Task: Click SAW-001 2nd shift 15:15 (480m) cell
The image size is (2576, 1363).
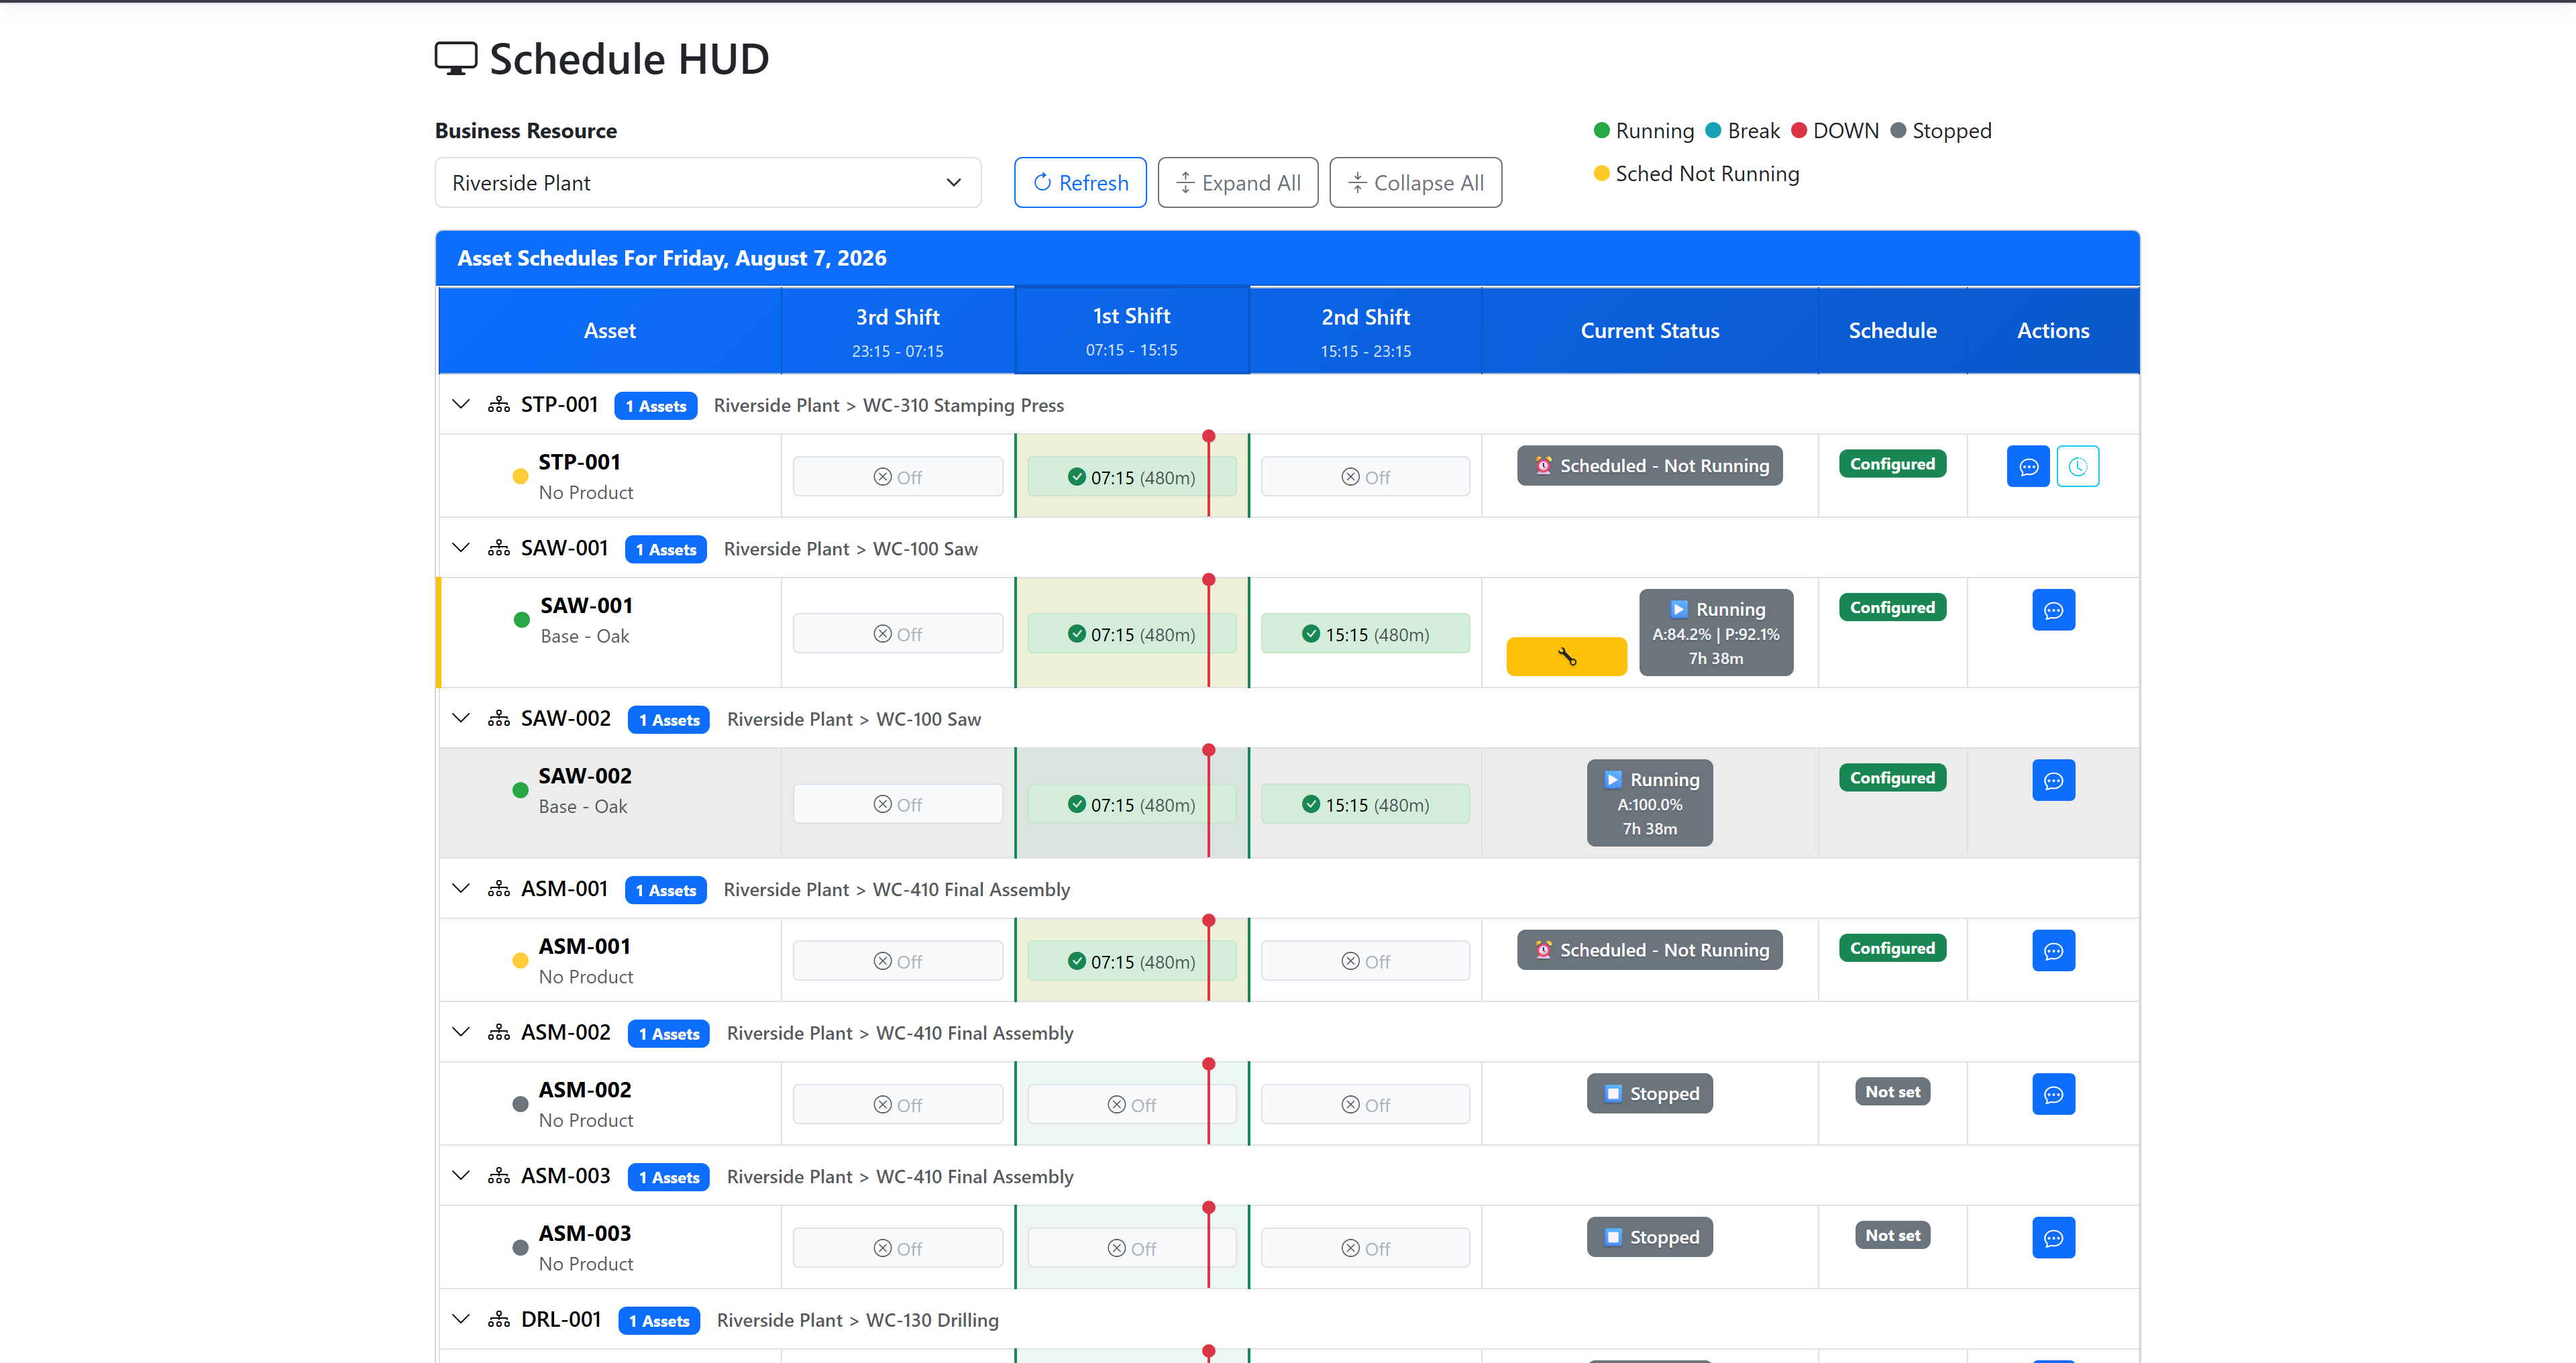Action: tap(1365, 634)
